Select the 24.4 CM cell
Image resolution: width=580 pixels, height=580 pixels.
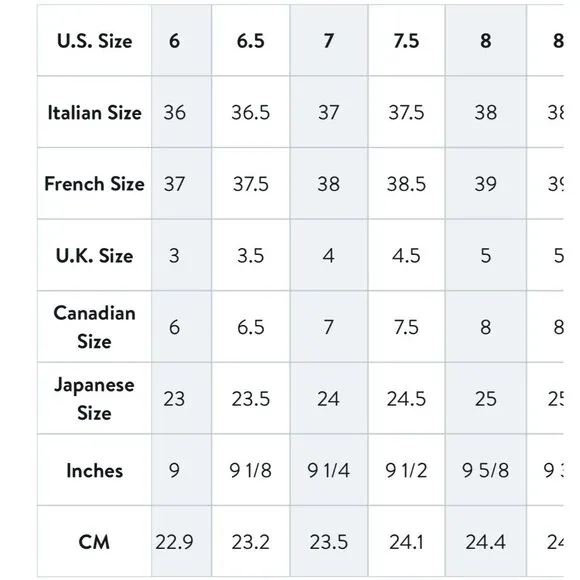click(x=485, y=542)
